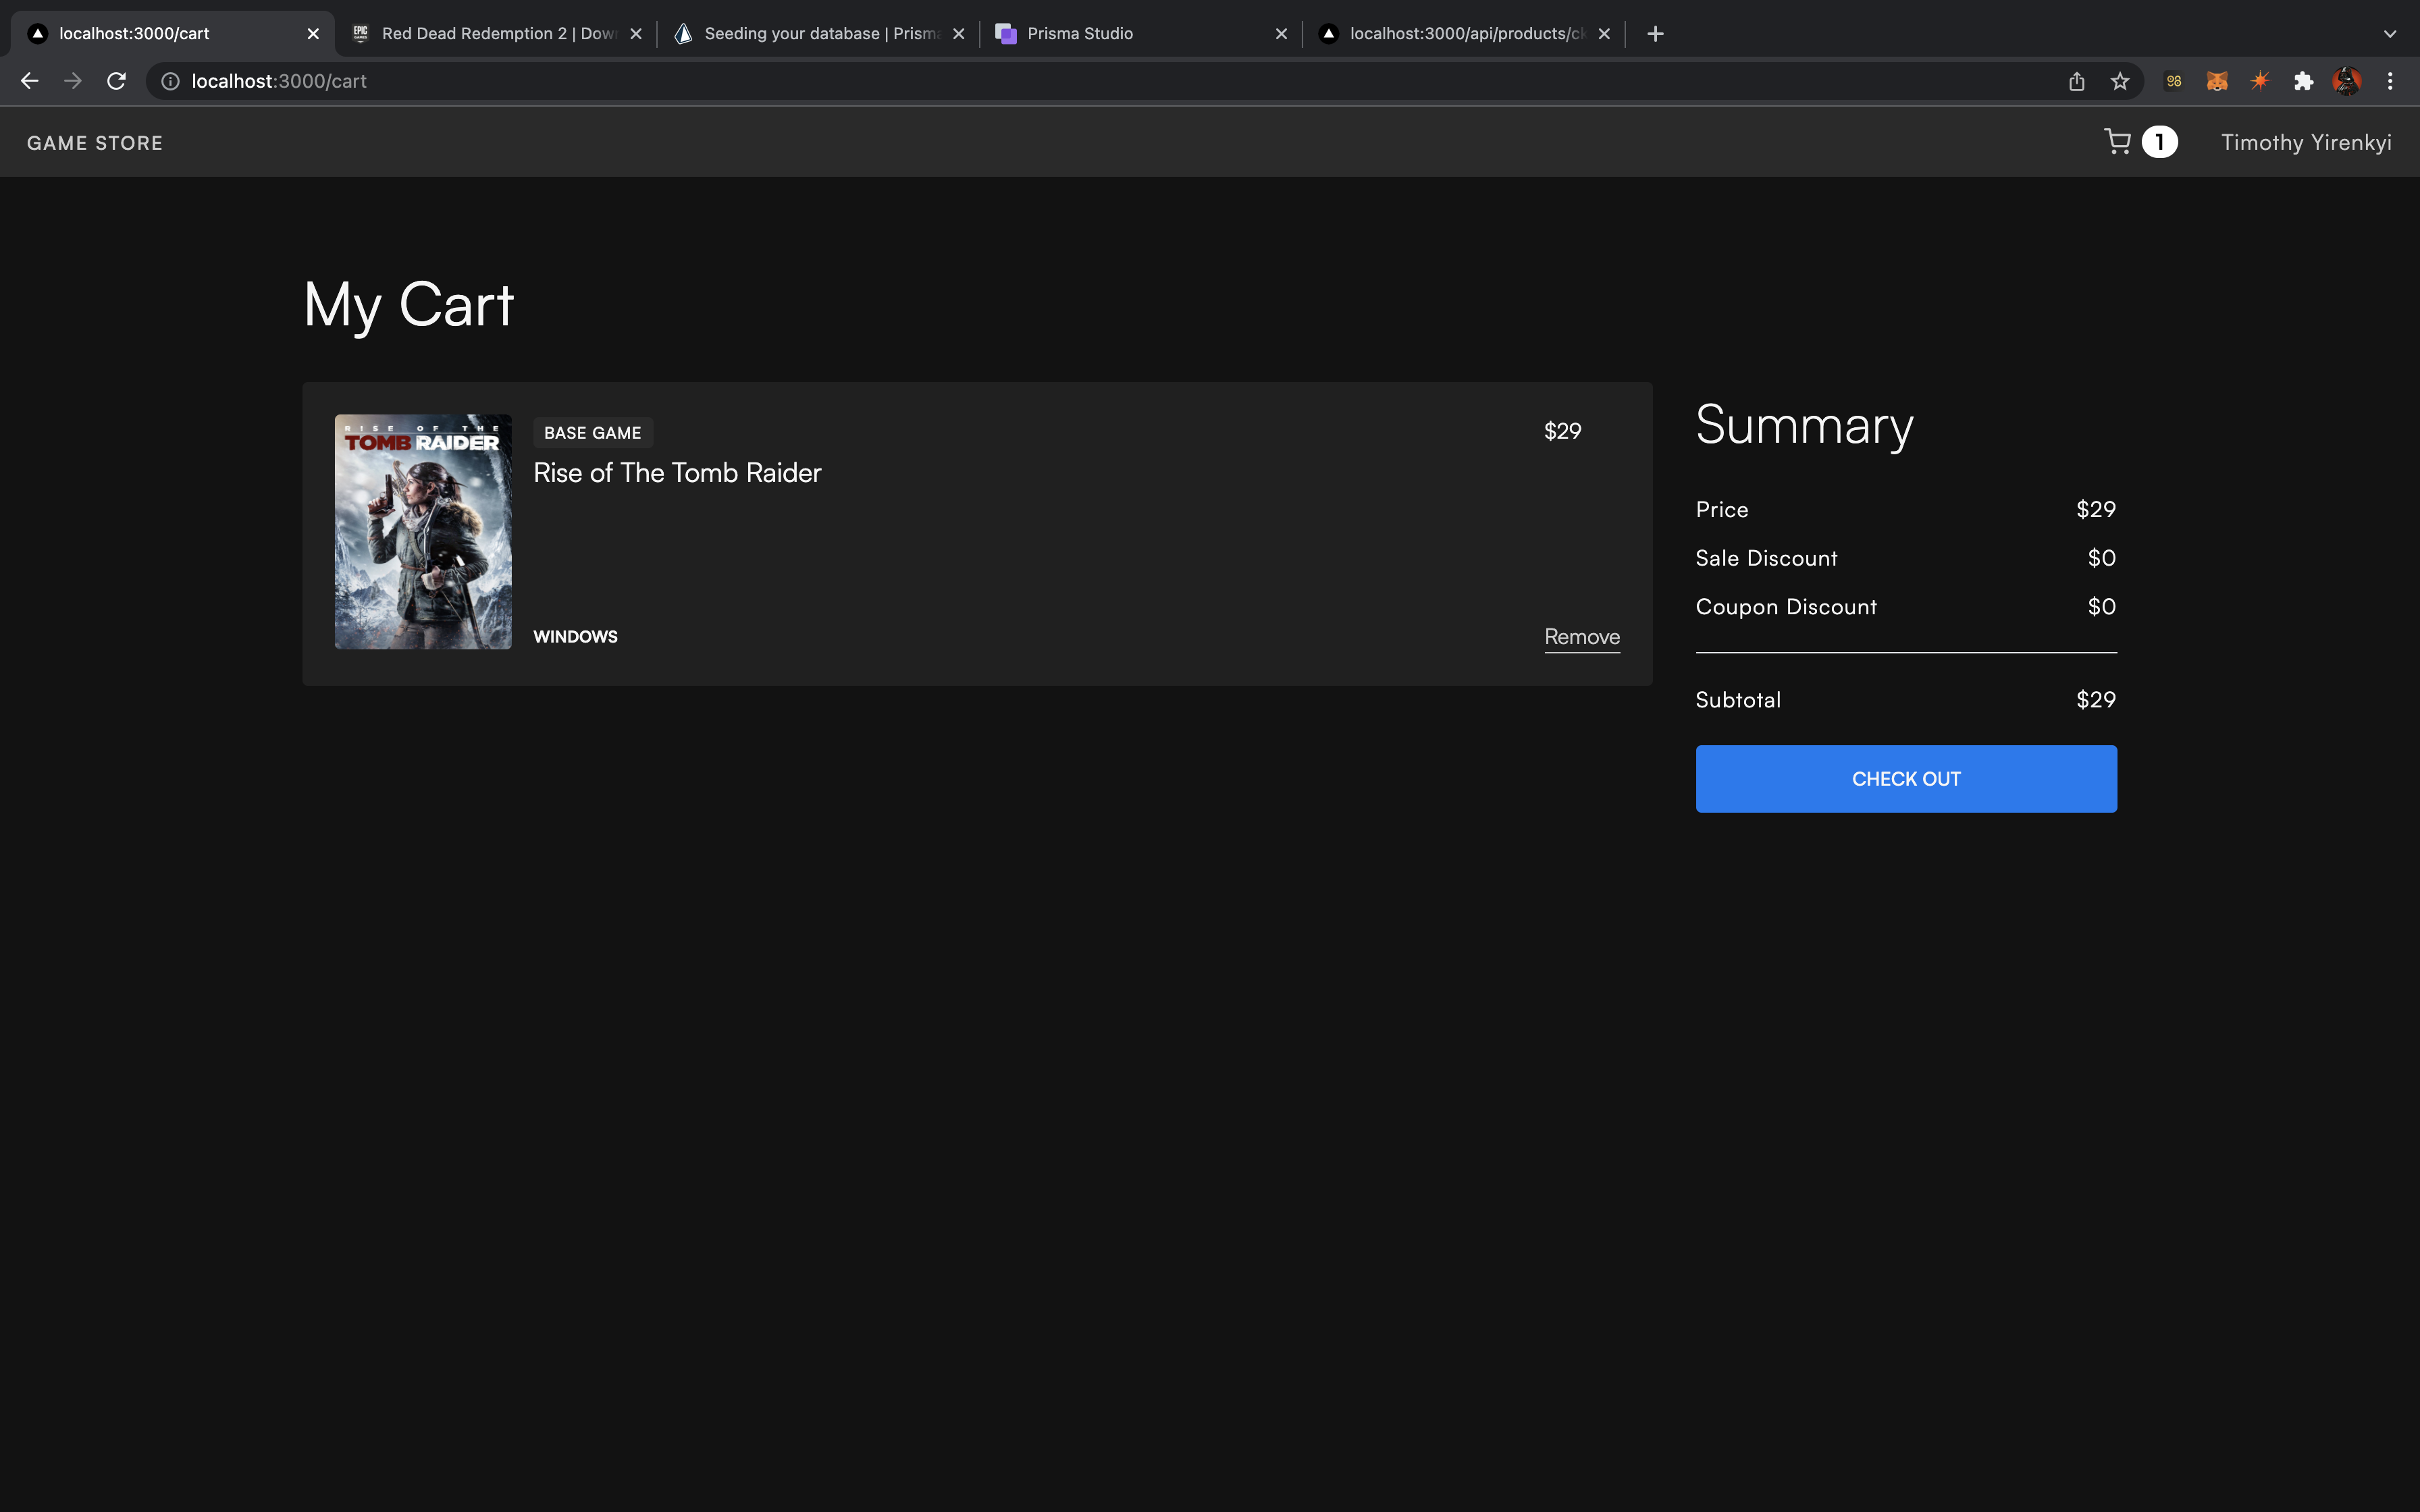
Task: View site information icon in address bar
Action: click(x=171, y=81)
